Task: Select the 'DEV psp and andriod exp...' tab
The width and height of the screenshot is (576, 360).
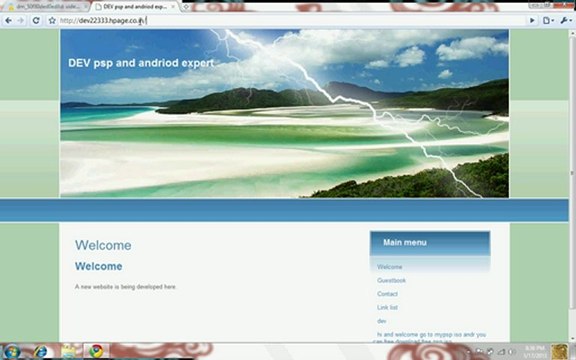Action: (x=134, y=7)
